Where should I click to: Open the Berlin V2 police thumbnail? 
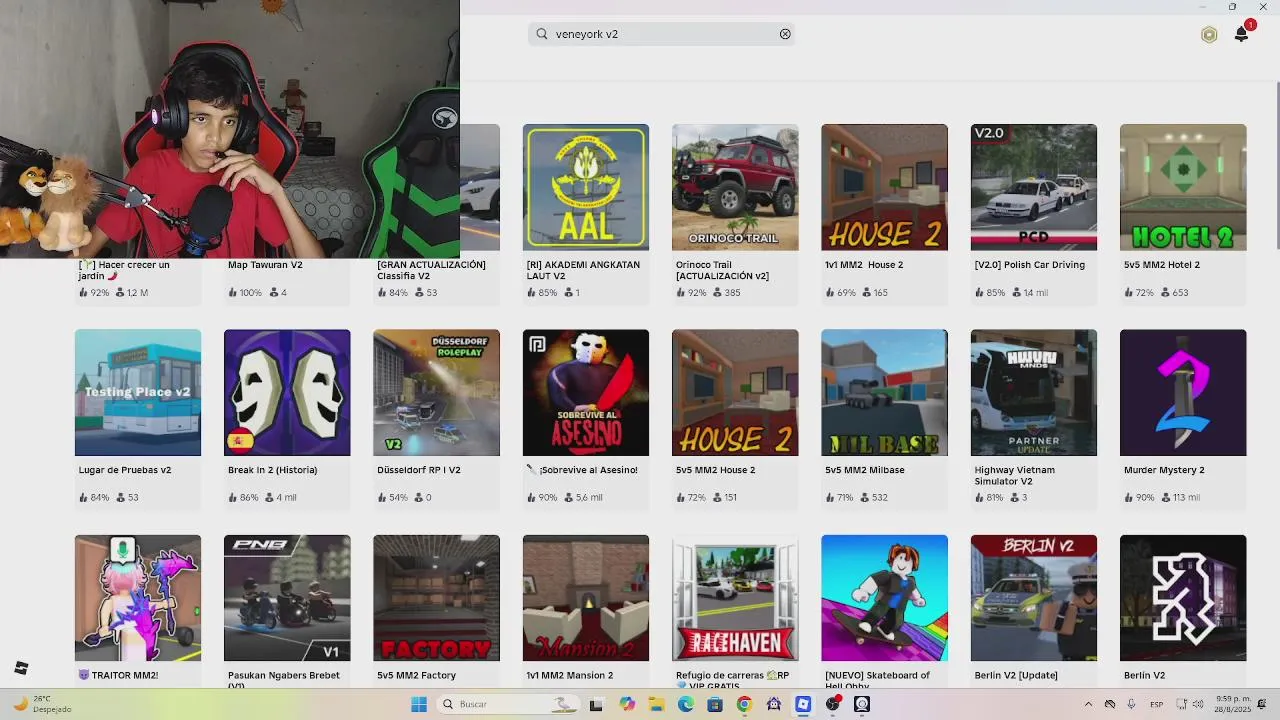pos(1033,598)
